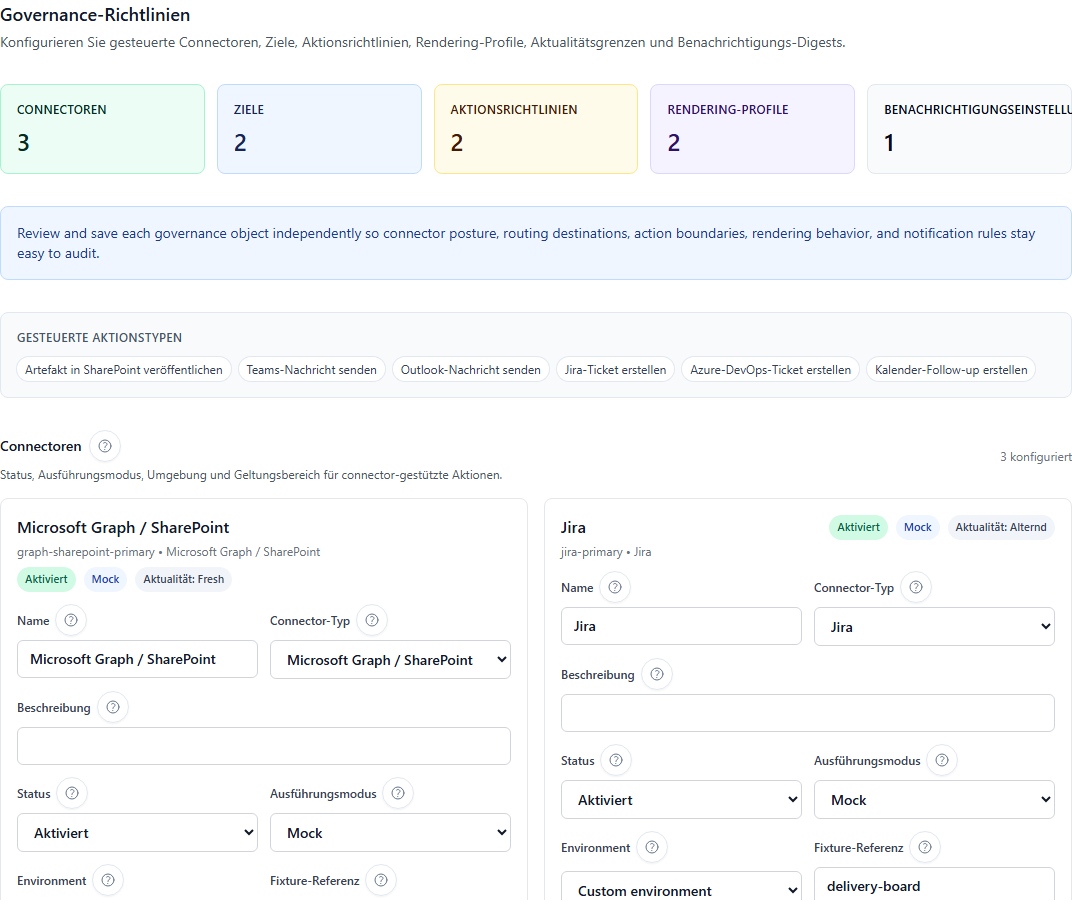Click the Jira Name input field
Image resolution: width=1072 pixels, height=912 pixels.
click(681, 627)
